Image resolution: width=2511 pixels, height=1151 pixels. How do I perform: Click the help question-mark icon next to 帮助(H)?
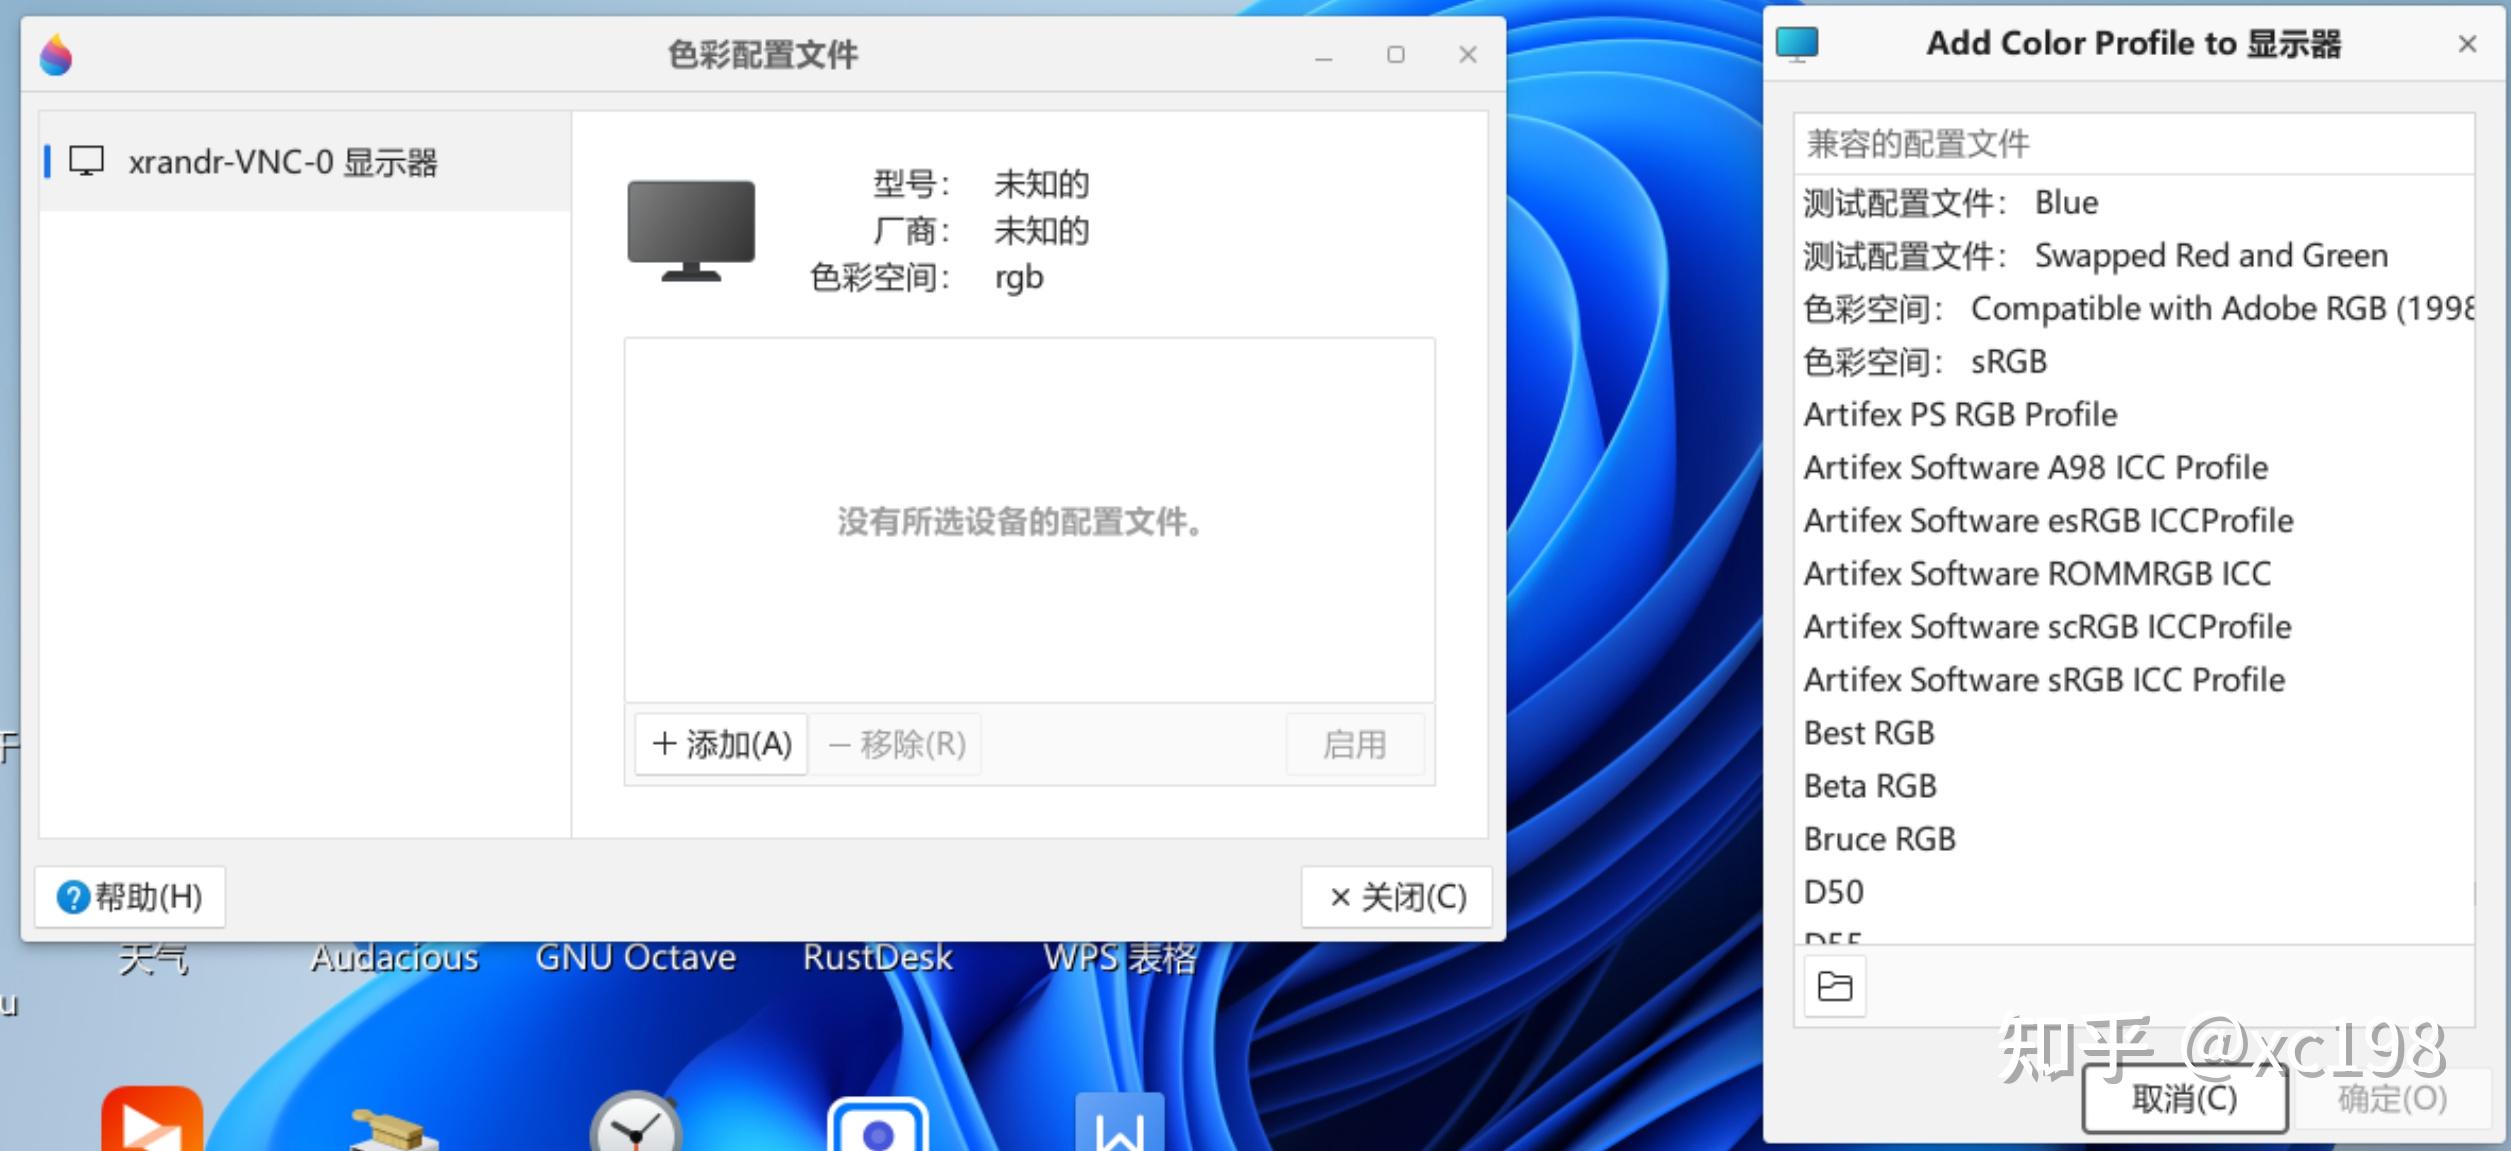pyautogui.click(x=74, y=897)
